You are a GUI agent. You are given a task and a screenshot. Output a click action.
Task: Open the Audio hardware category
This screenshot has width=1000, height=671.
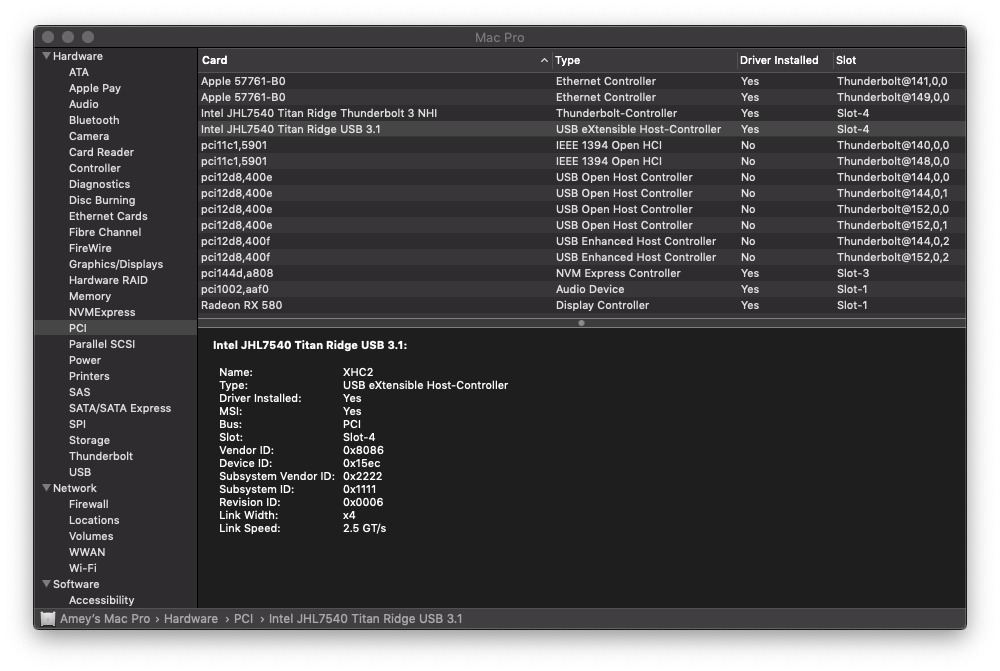(84, 104)
